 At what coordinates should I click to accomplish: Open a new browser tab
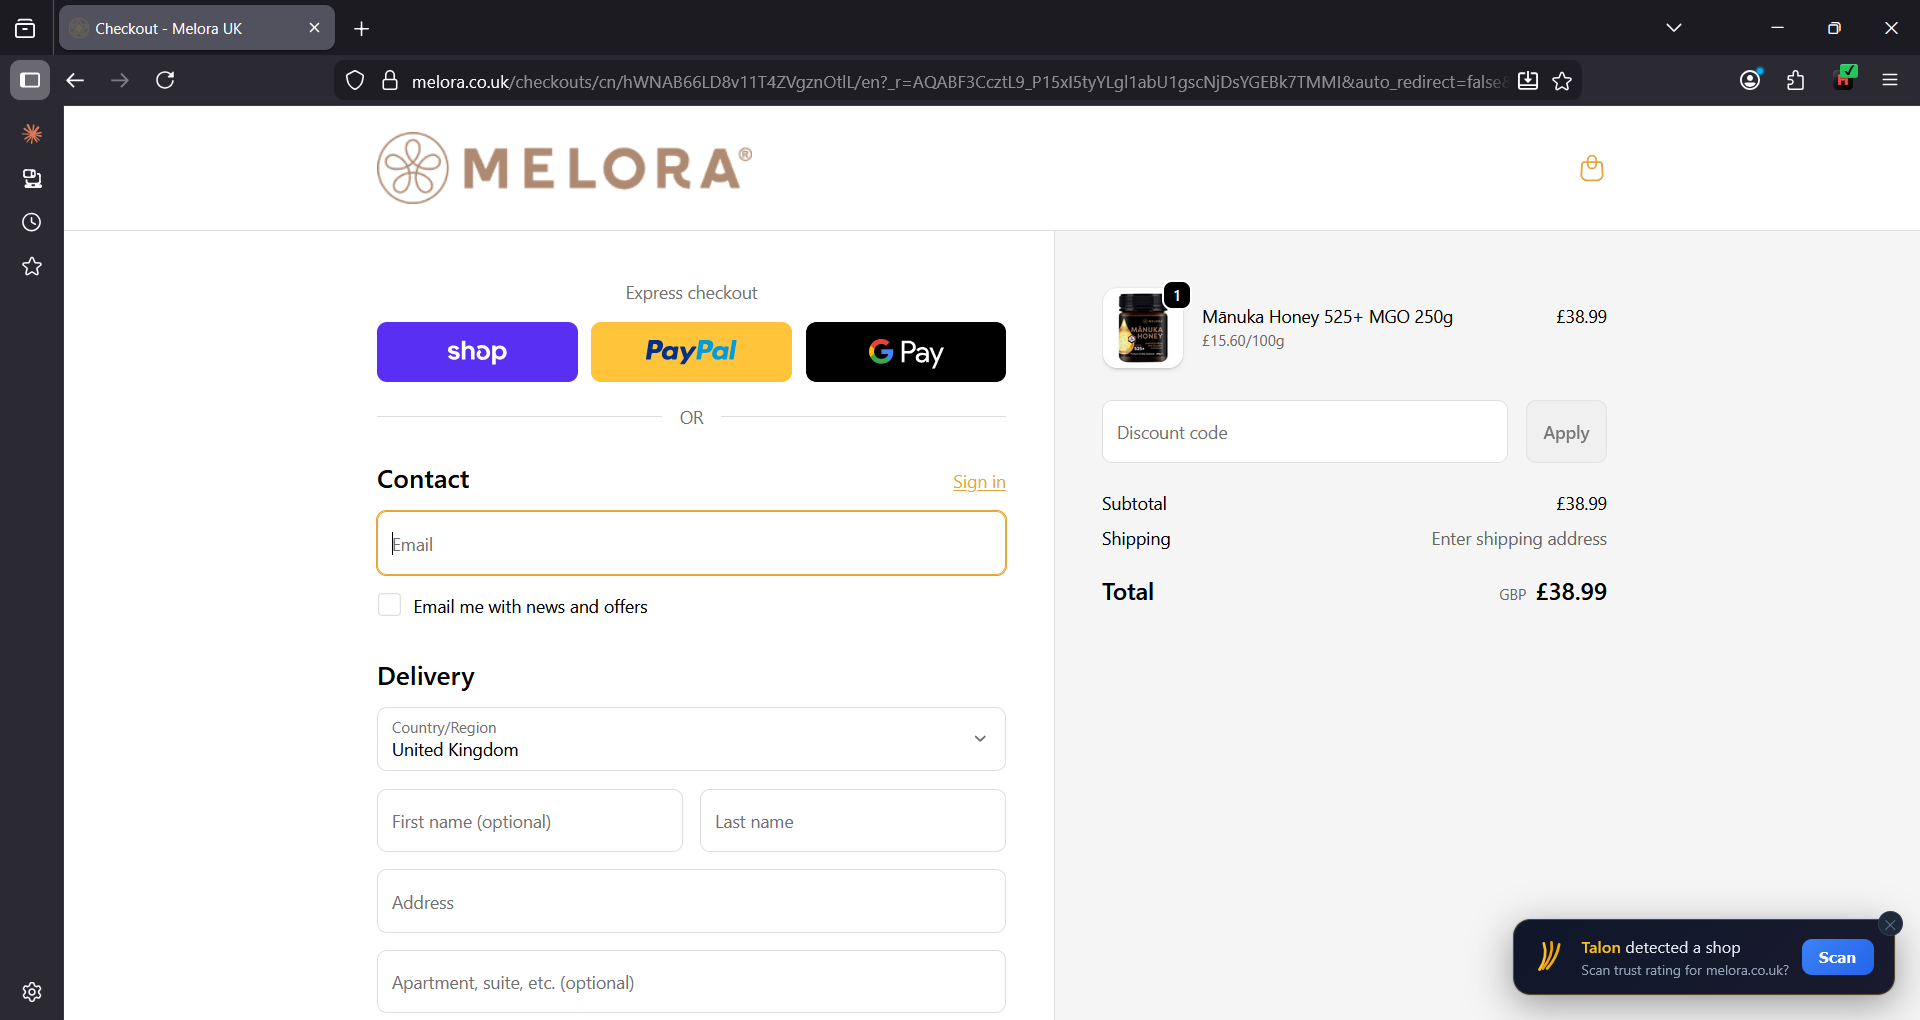tap(362, 29)
